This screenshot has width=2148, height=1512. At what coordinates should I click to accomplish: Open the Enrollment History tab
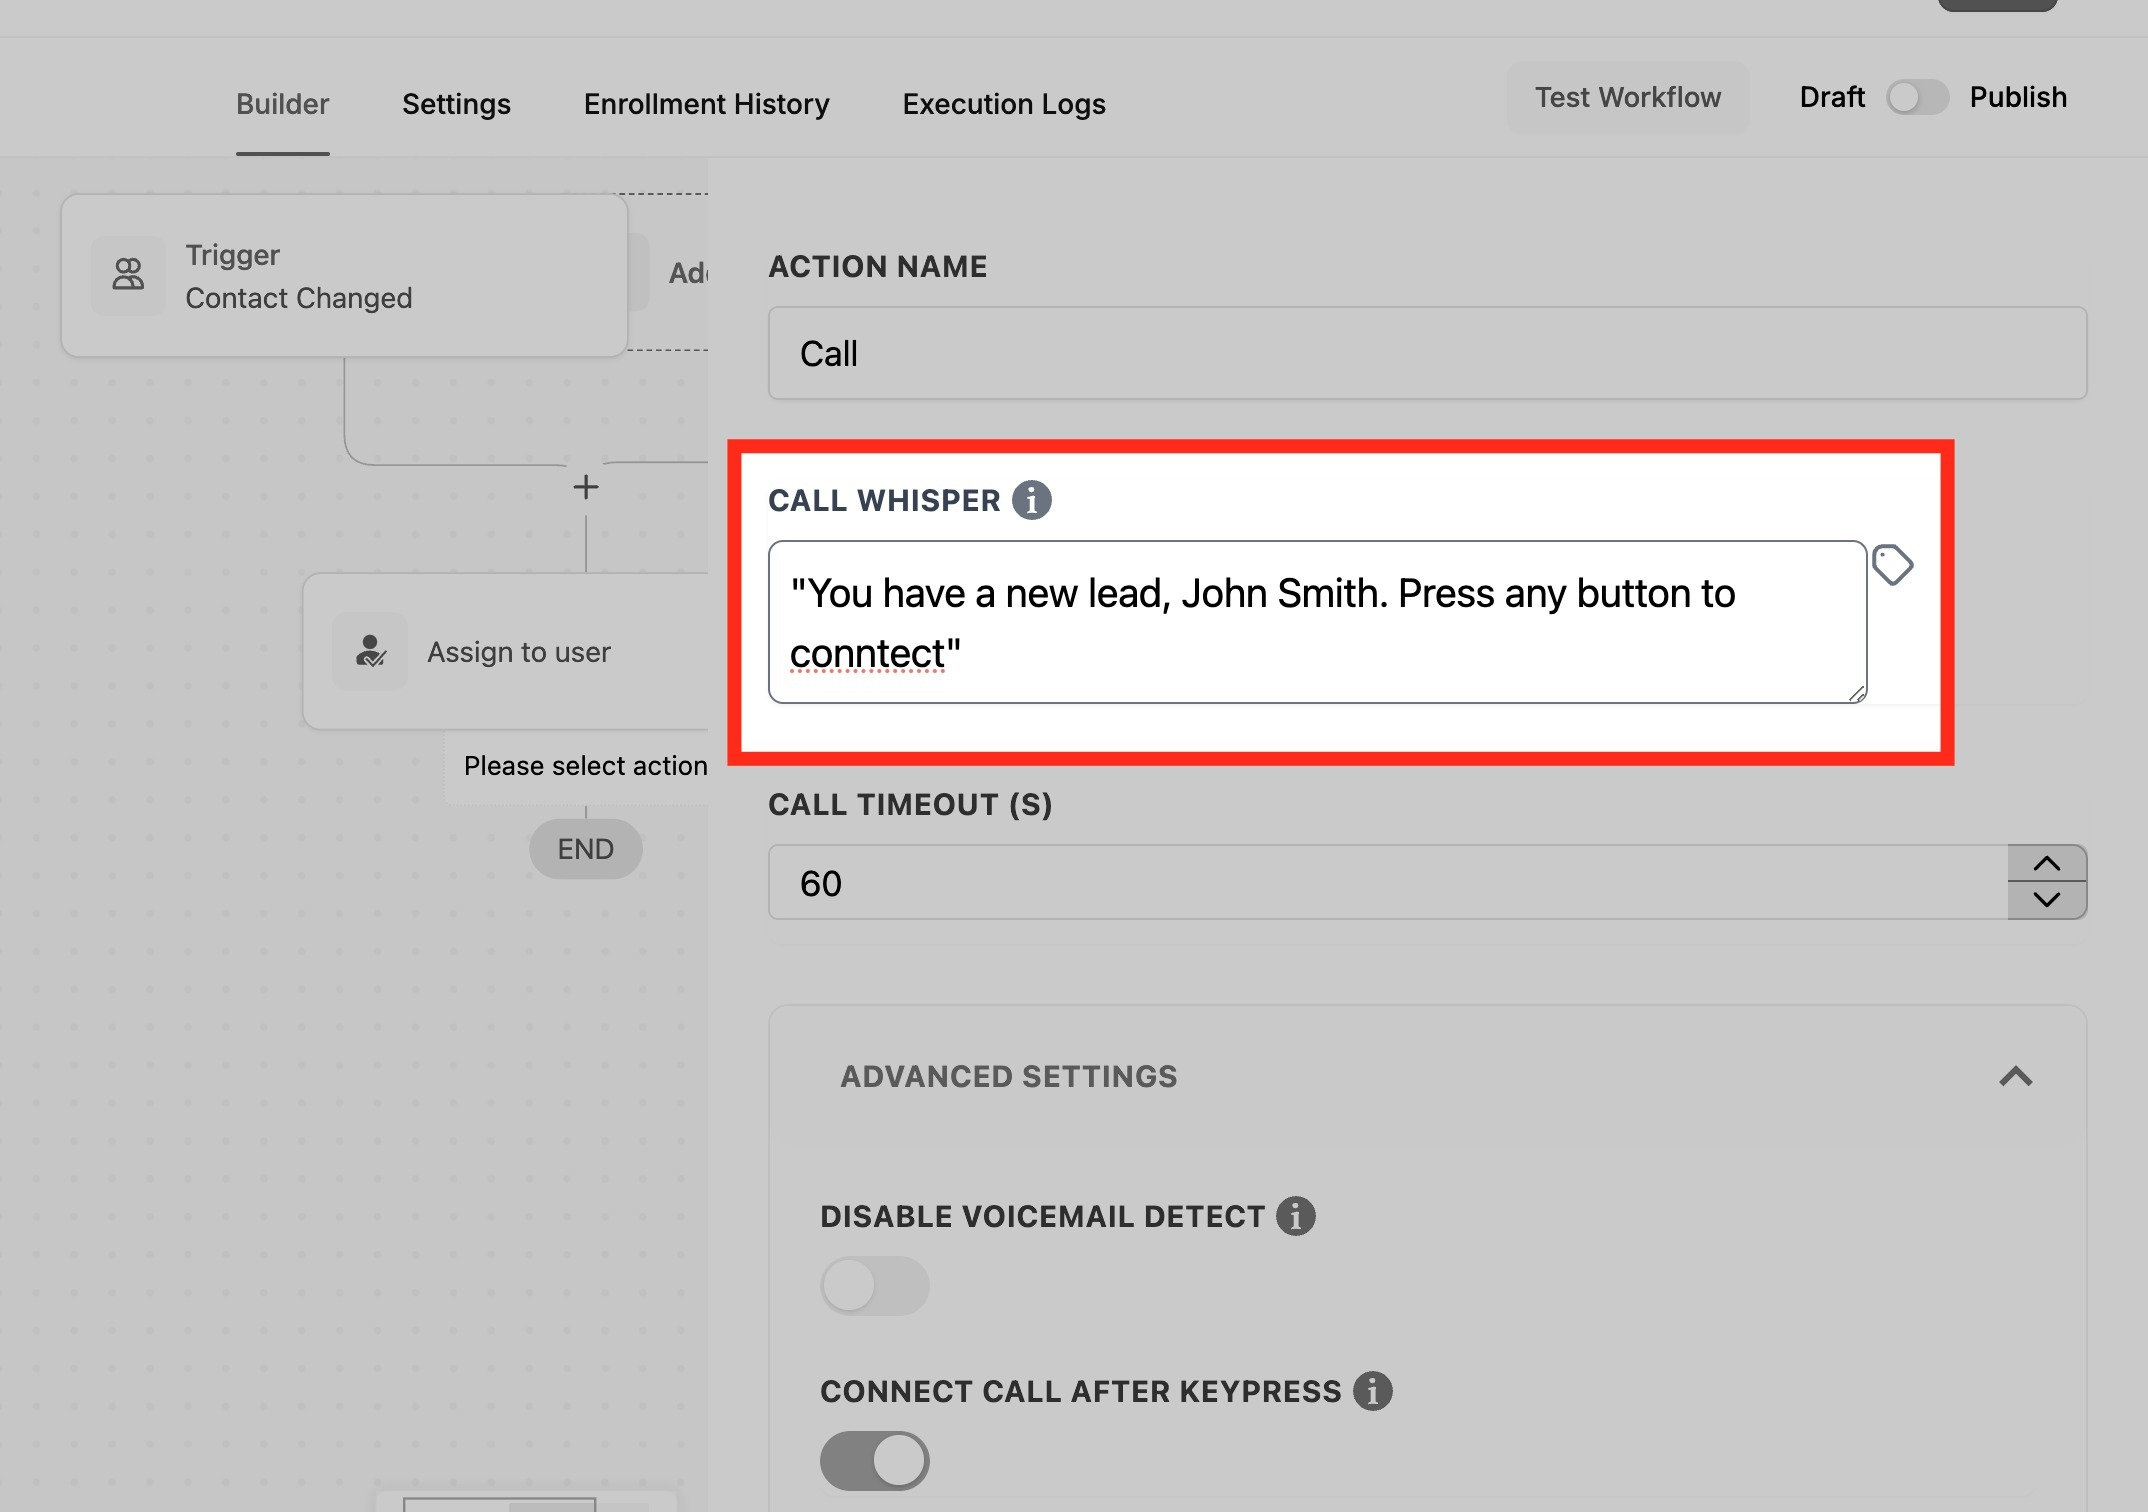(706, 104)
